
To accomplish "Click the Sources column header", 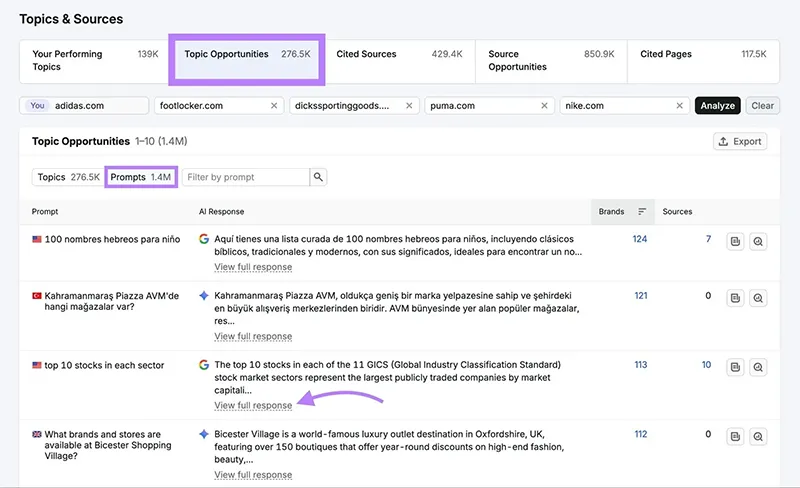I will (677, 211).
